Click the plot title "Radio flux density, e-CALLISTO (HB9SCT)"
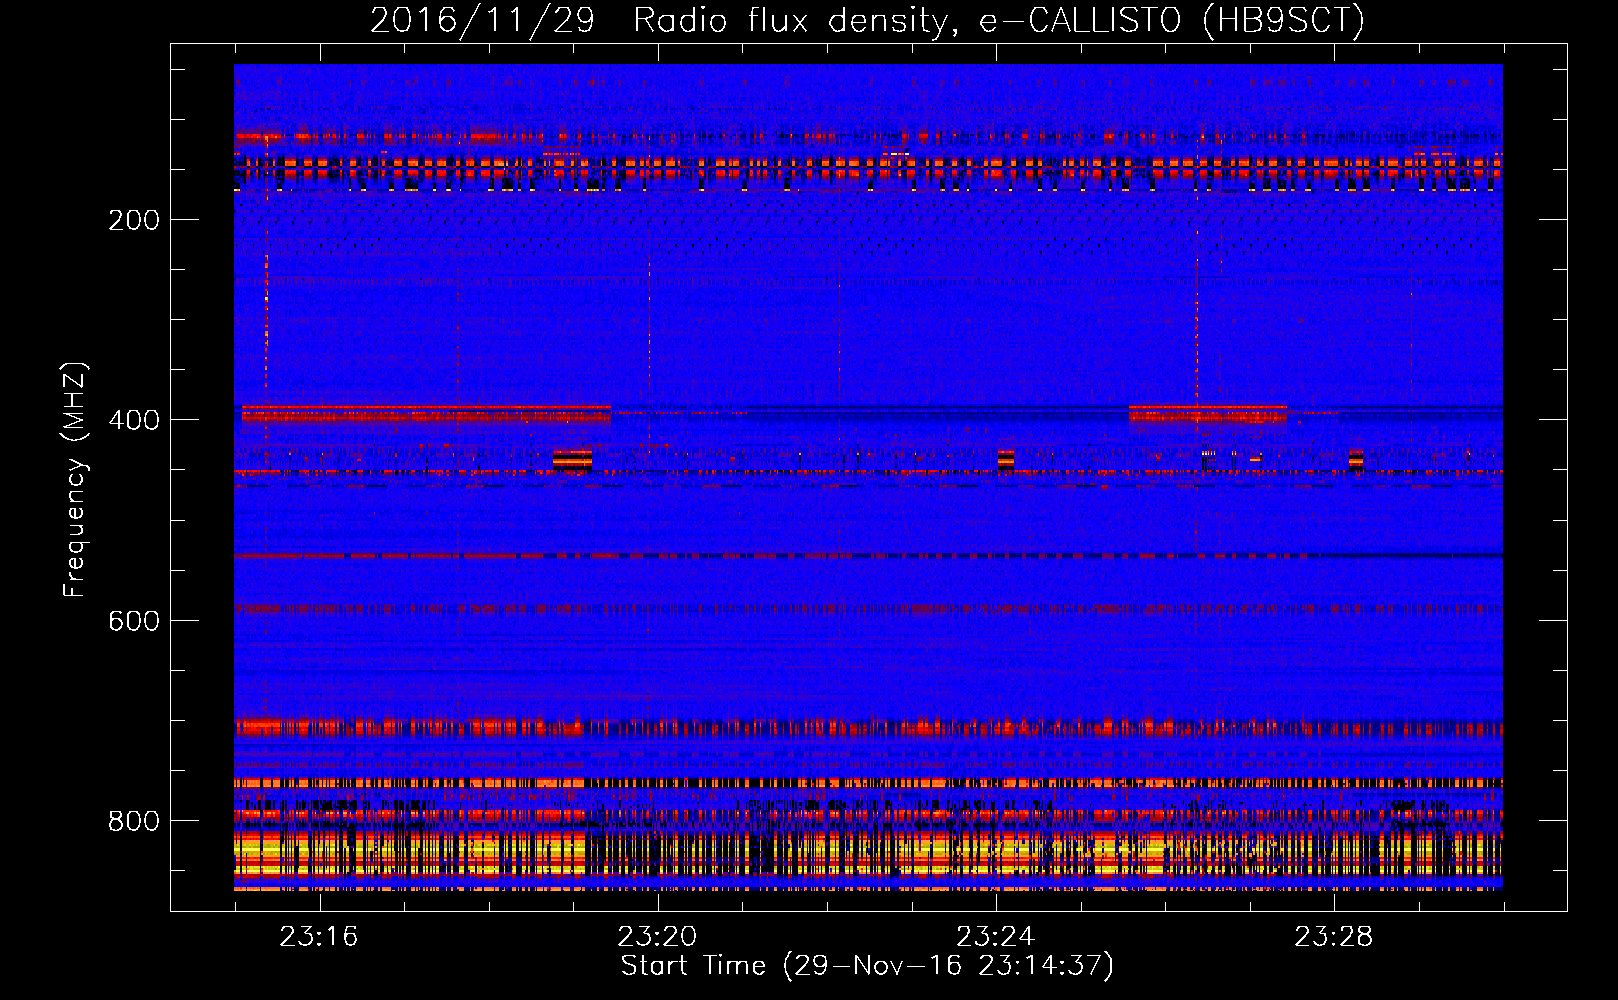The image size is (1618, 1000). click(999, 21)
